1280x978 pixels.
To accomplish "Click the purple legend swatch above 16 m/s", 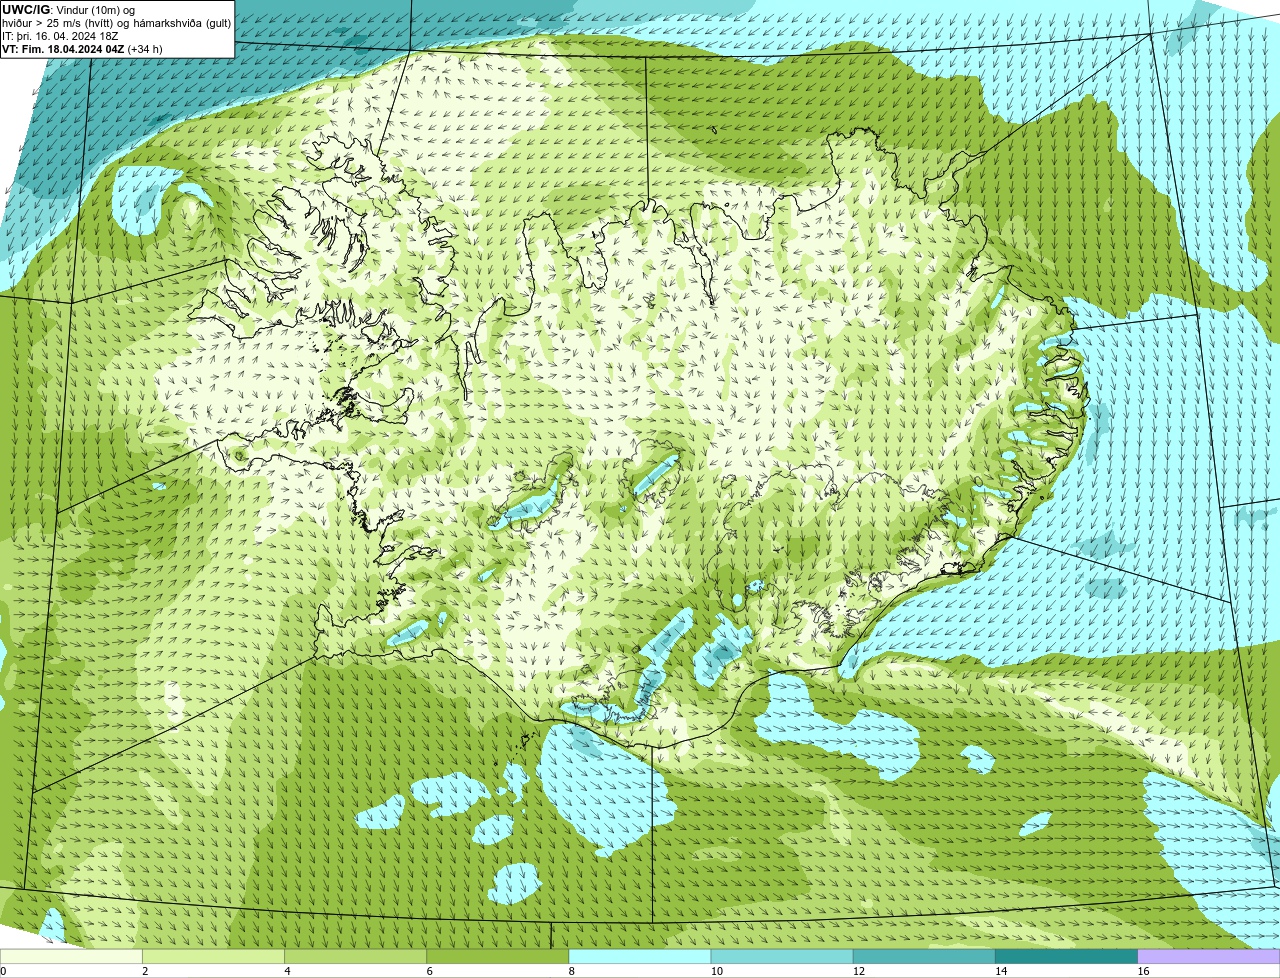I will click(x=1209, y=956).
